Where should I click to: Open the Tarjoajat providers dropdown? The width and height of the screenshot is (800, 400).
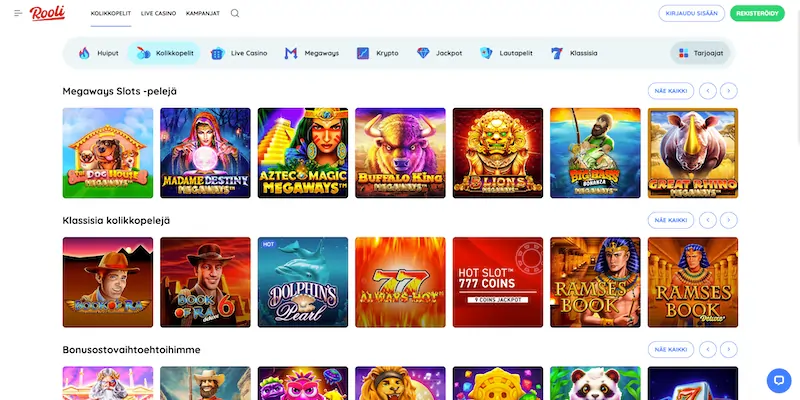click(701, 53)
